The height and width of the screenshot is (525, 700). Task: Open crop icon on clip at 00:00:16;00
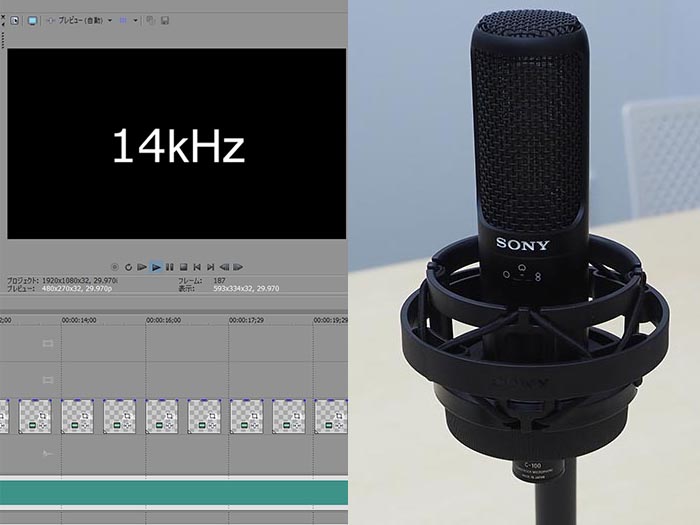tap(169, 417)
